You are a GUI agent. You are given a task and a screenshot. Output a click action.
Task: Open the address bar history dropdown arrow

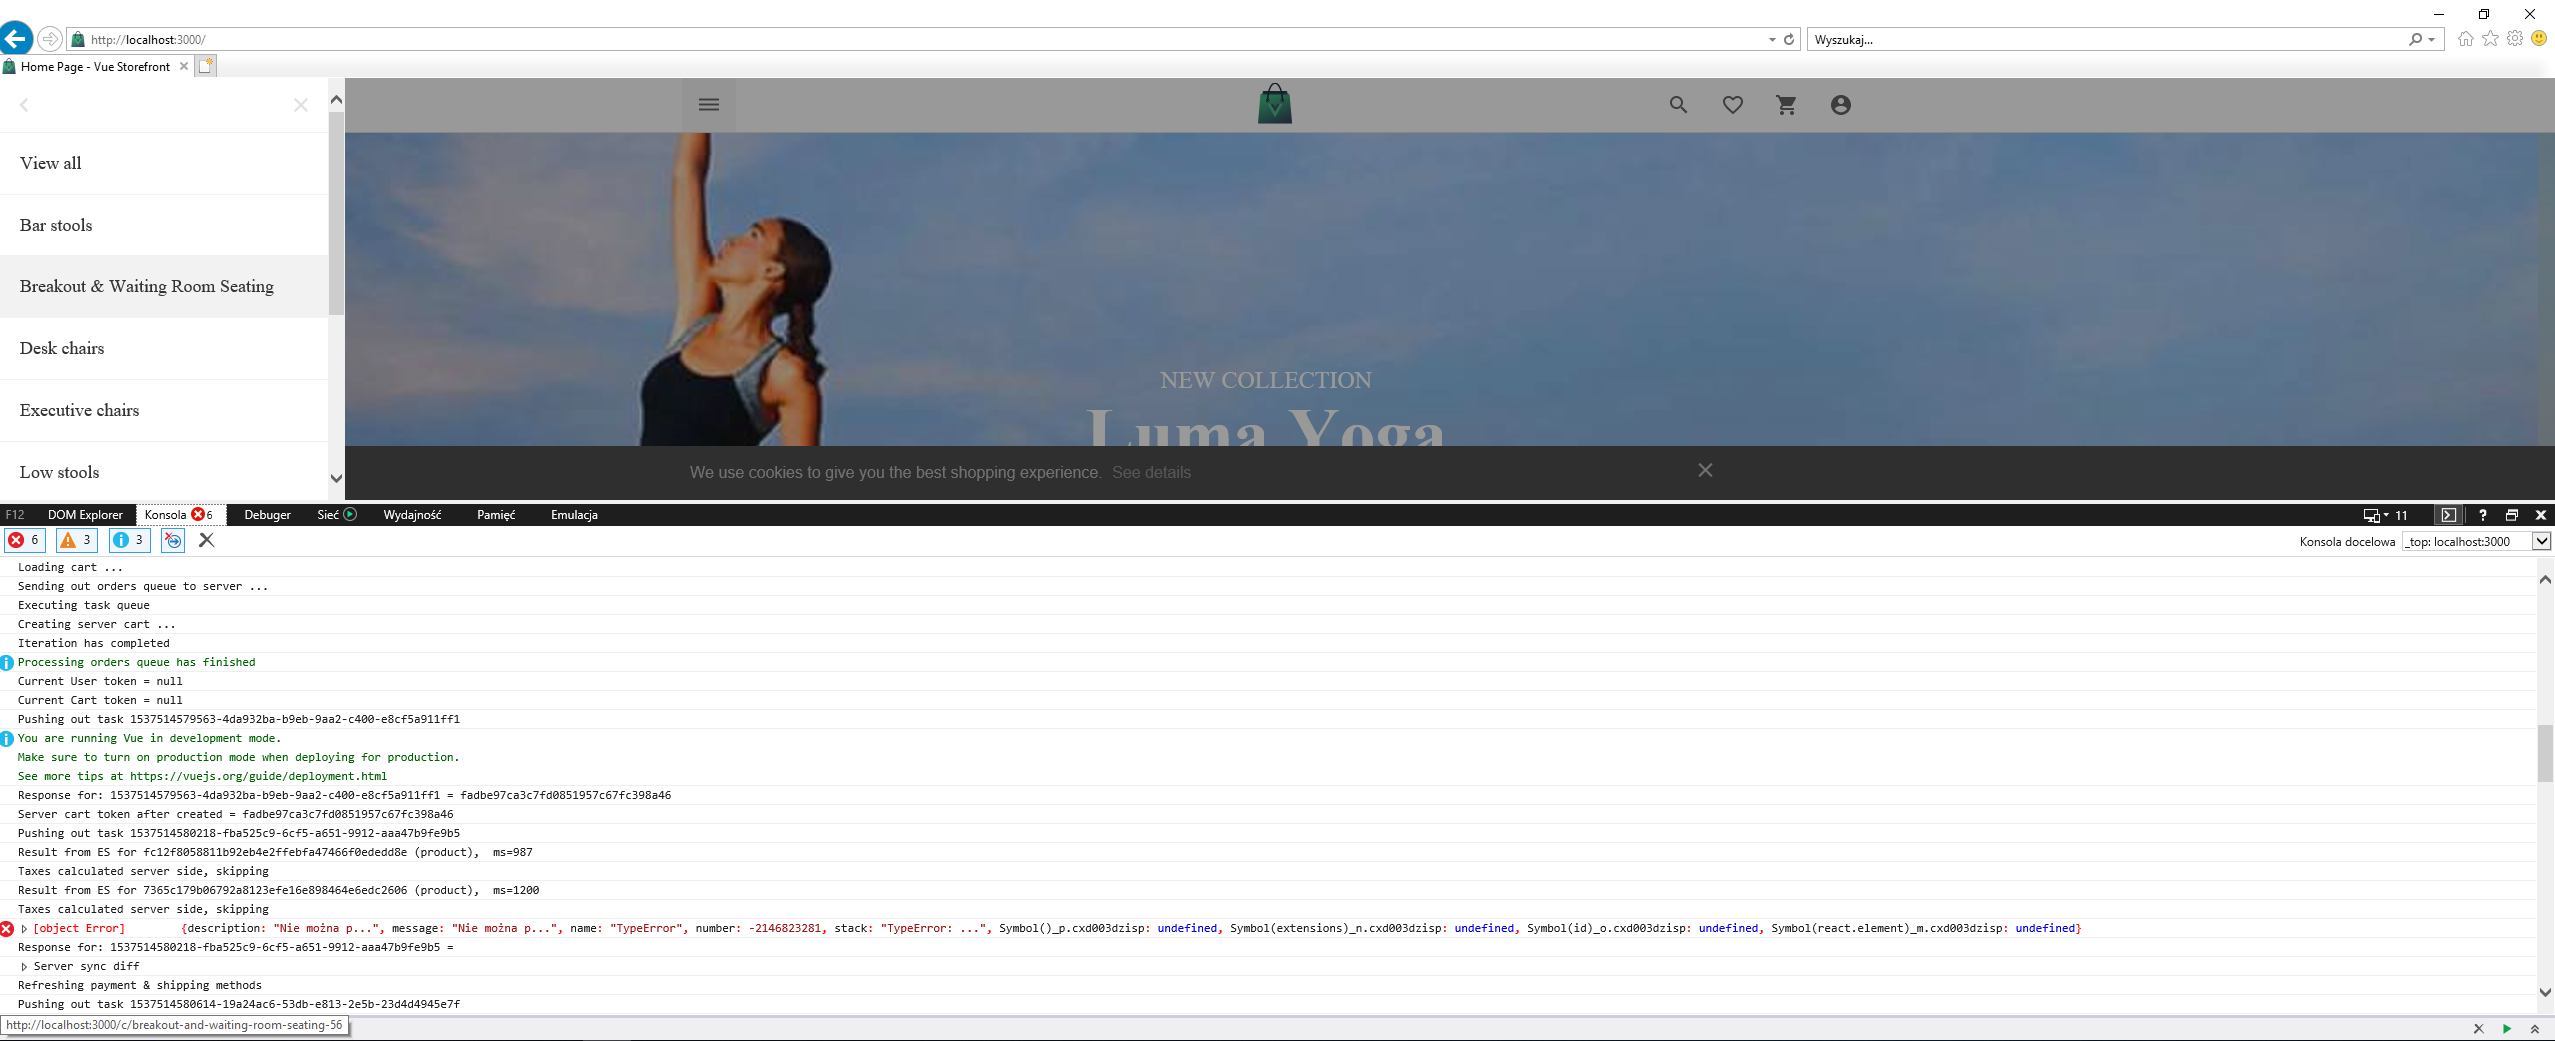(1772, 40)
